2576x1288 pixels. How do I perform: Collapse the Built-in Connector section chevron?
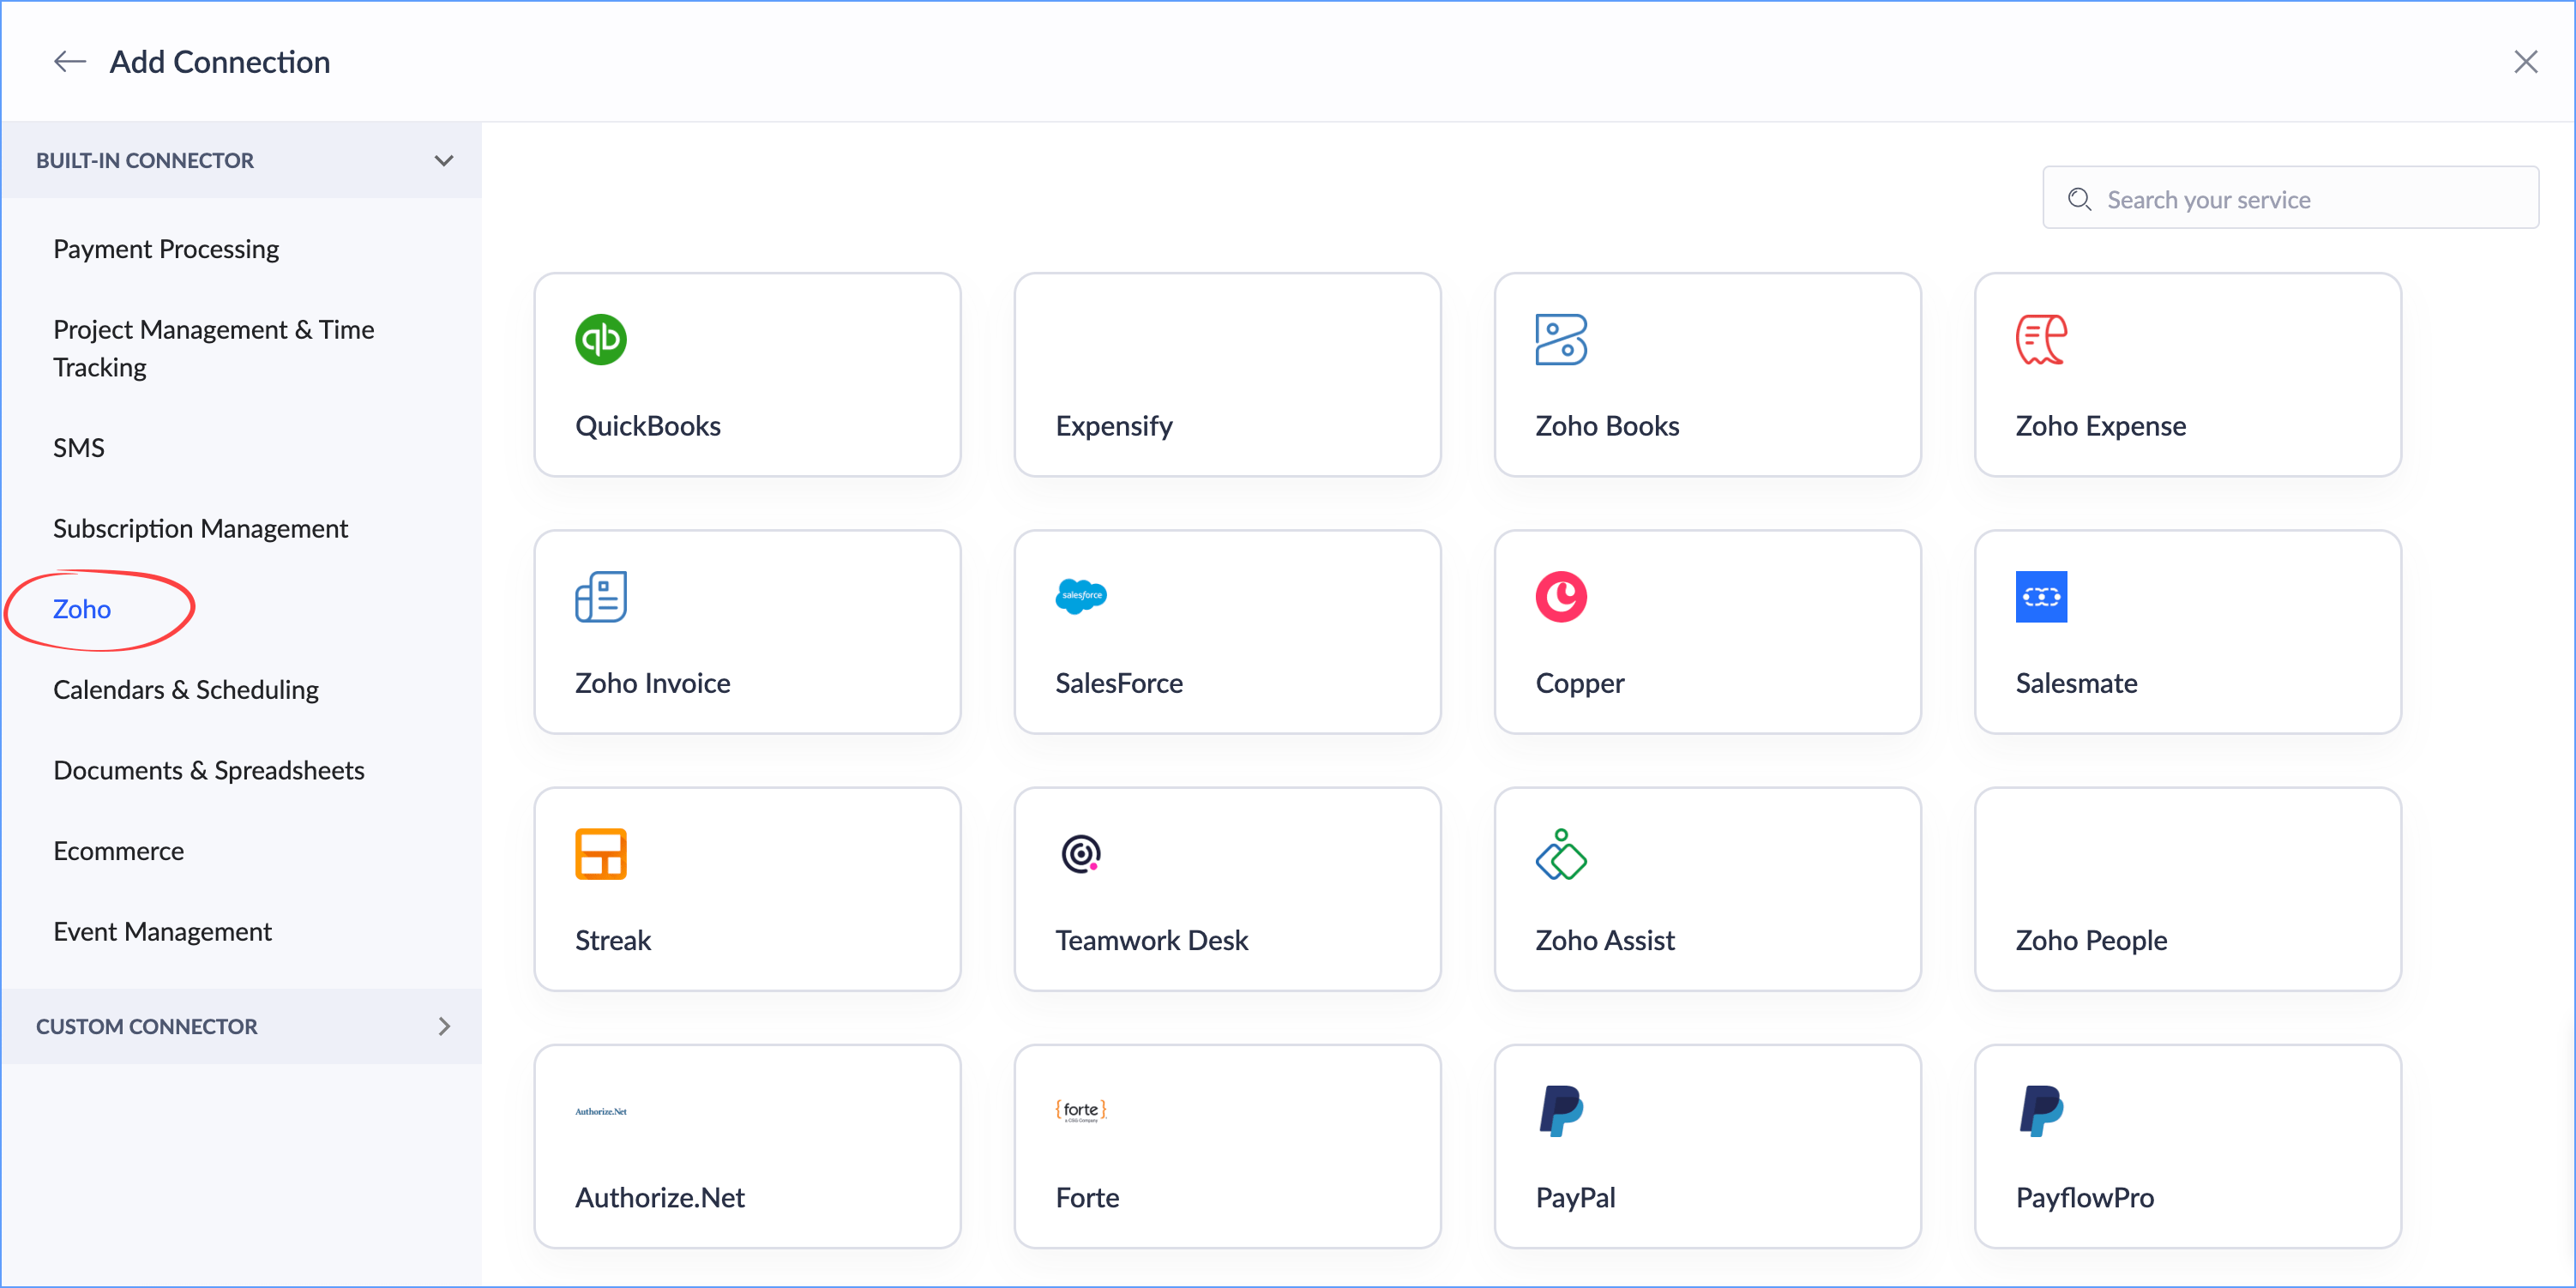(x=444, y=160)
